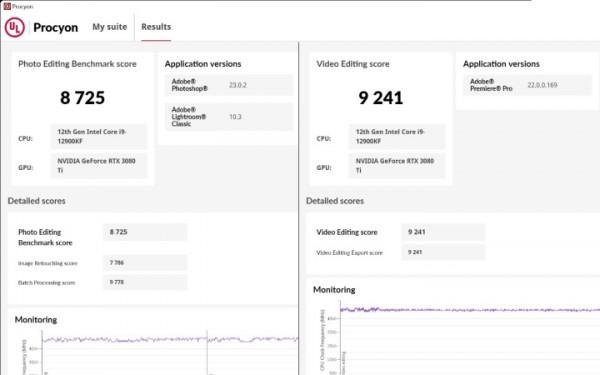Click Lightroom Classic version value 10.3
This screenshot has width=600, height=375.
tap(235, 117)
